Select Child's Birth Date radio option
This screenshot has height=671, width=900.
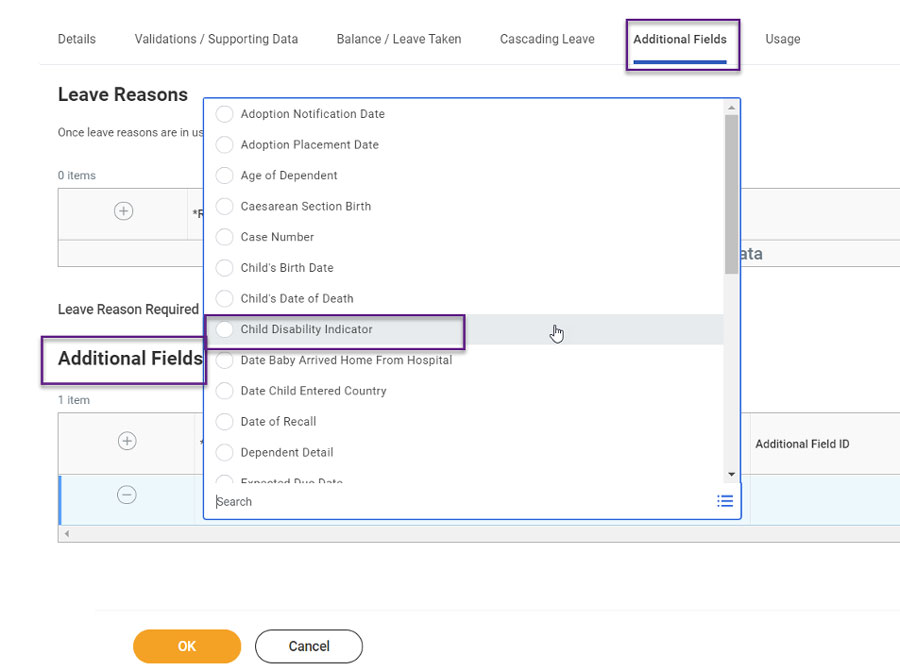[x=224, y=267]
